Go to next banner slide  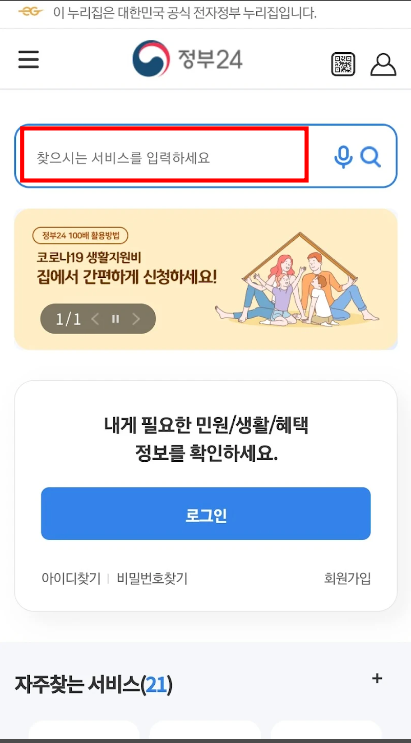pos(136,319)
